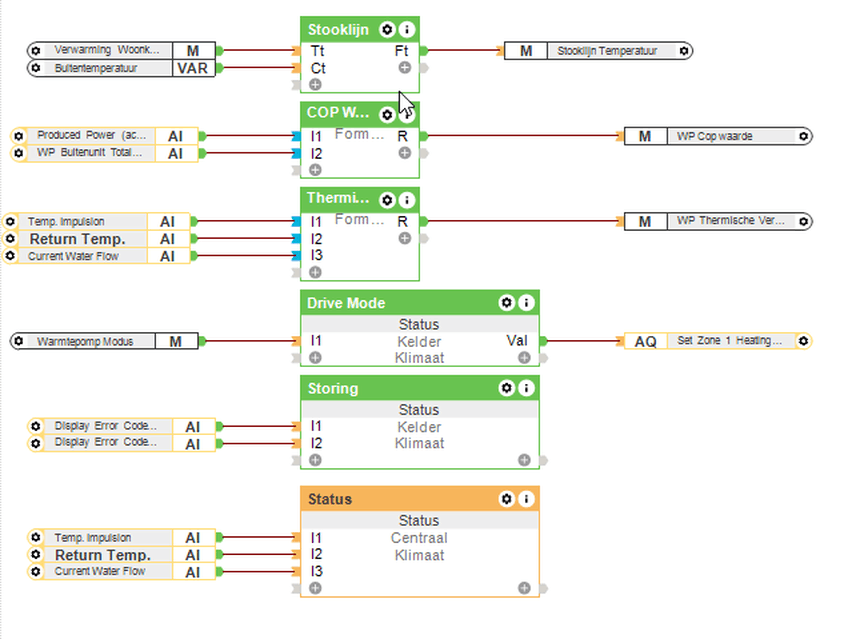
Task: Select the Stooklijn block title
Action: [x=338, y=29]
